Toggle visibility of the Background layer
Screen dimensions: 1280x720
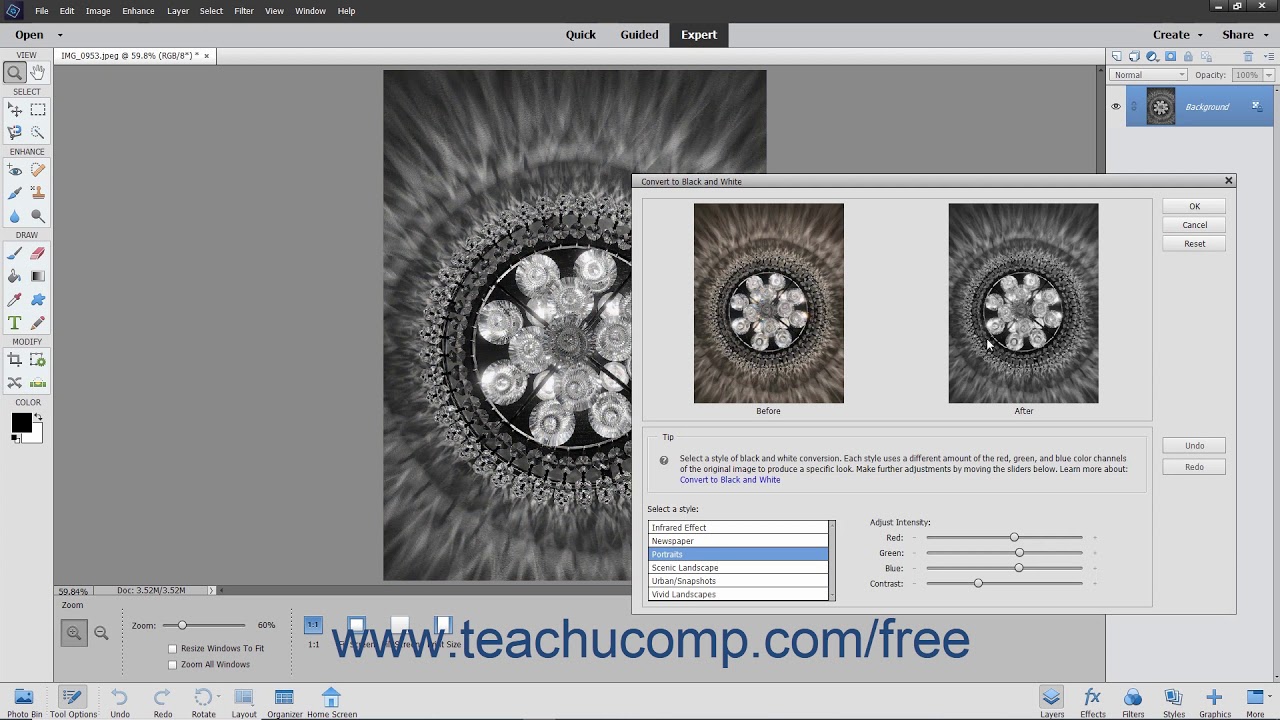pos(1116,106)
